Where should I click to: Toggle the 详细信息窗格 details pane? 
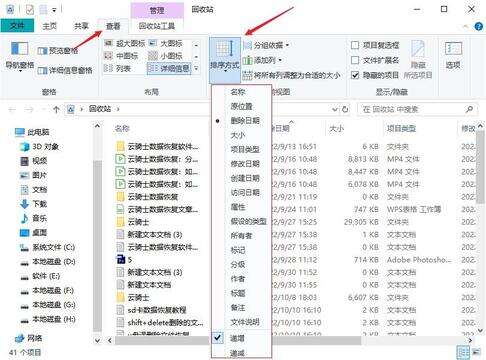65,70
